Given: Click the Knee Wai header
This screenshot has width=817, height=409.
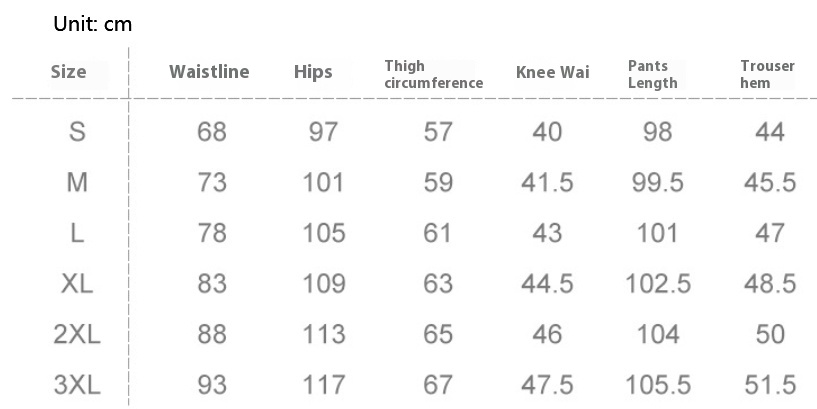Looking at the screenshot, I should pos(552,72).
